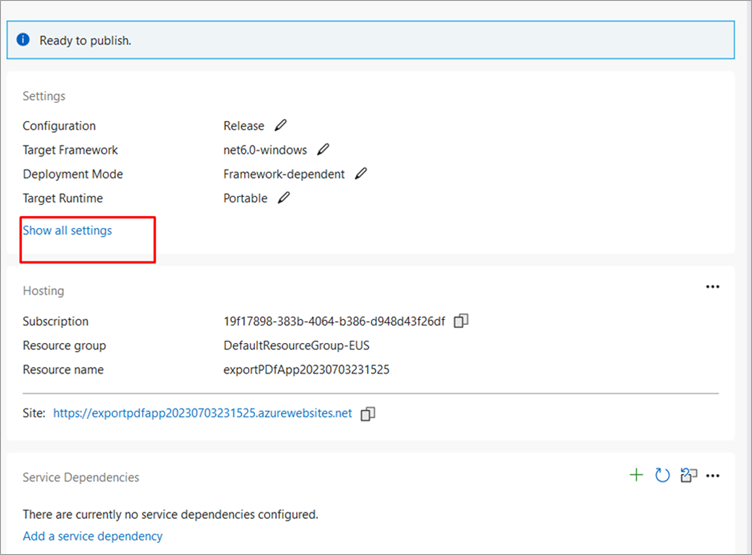The image size is (752, 555).
Task: Edit the Portable target runtime setting
Action: click(284, 198)
